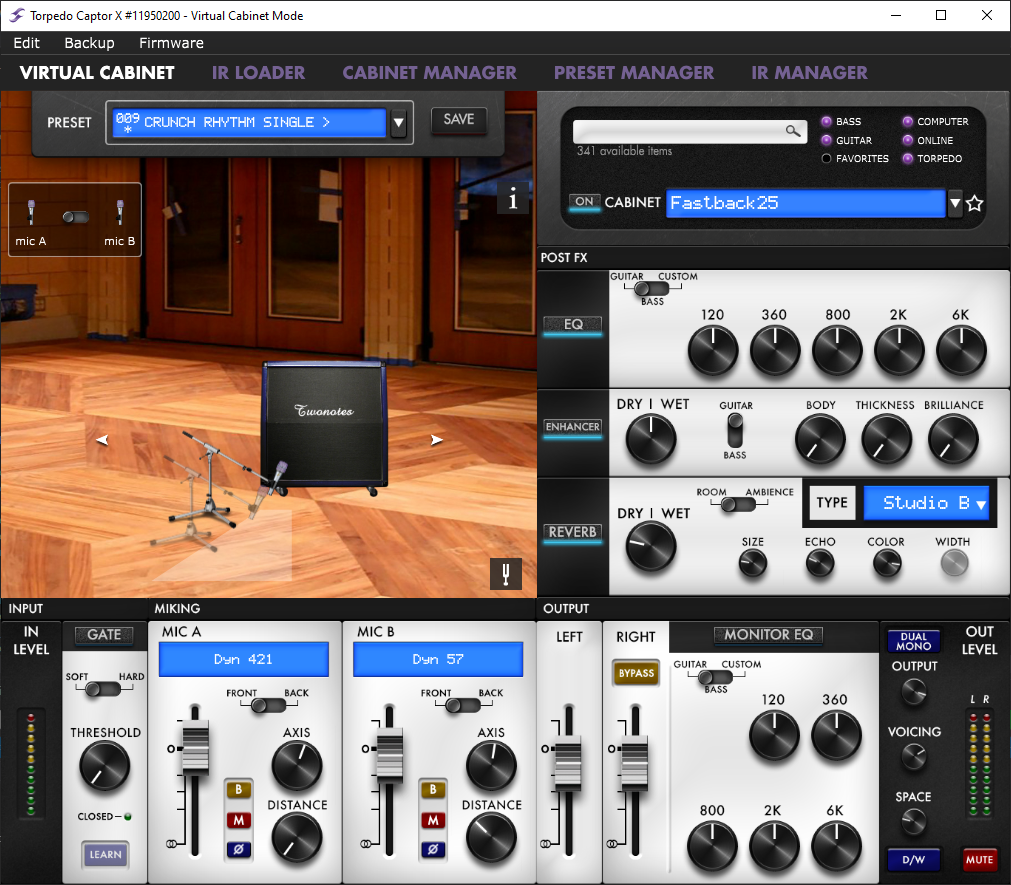Toggle the cabinet ON switch
This screenshot has width=1011, height=885.
(x=584, y=202)
